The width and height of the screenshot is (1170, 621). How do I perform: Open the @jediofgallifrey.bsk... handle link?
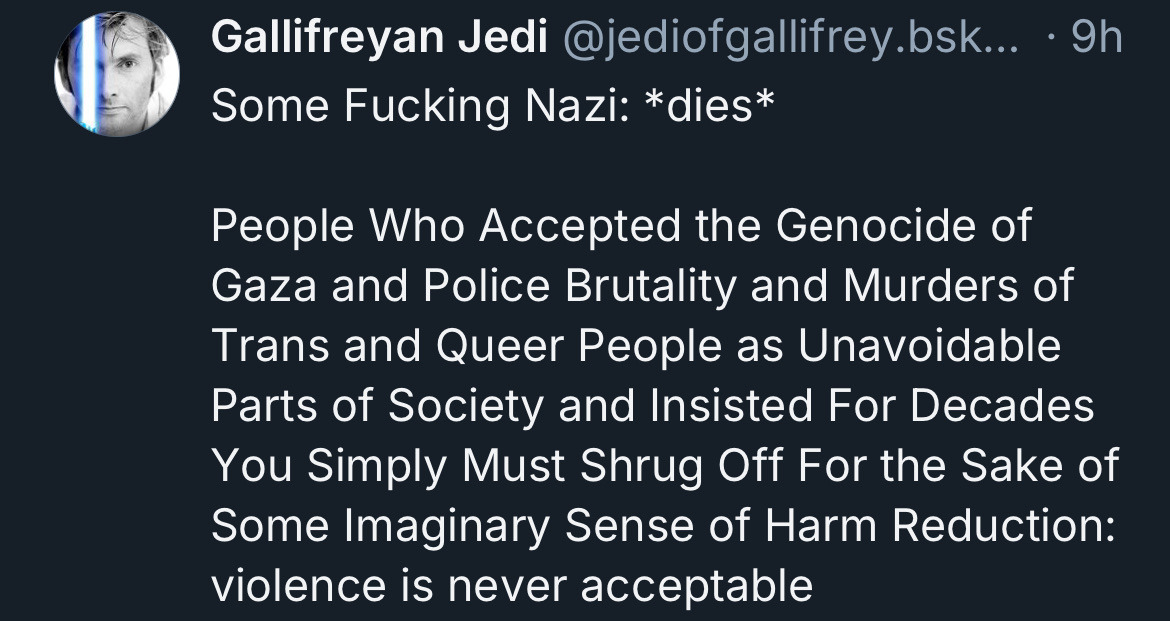coord(781,39)
